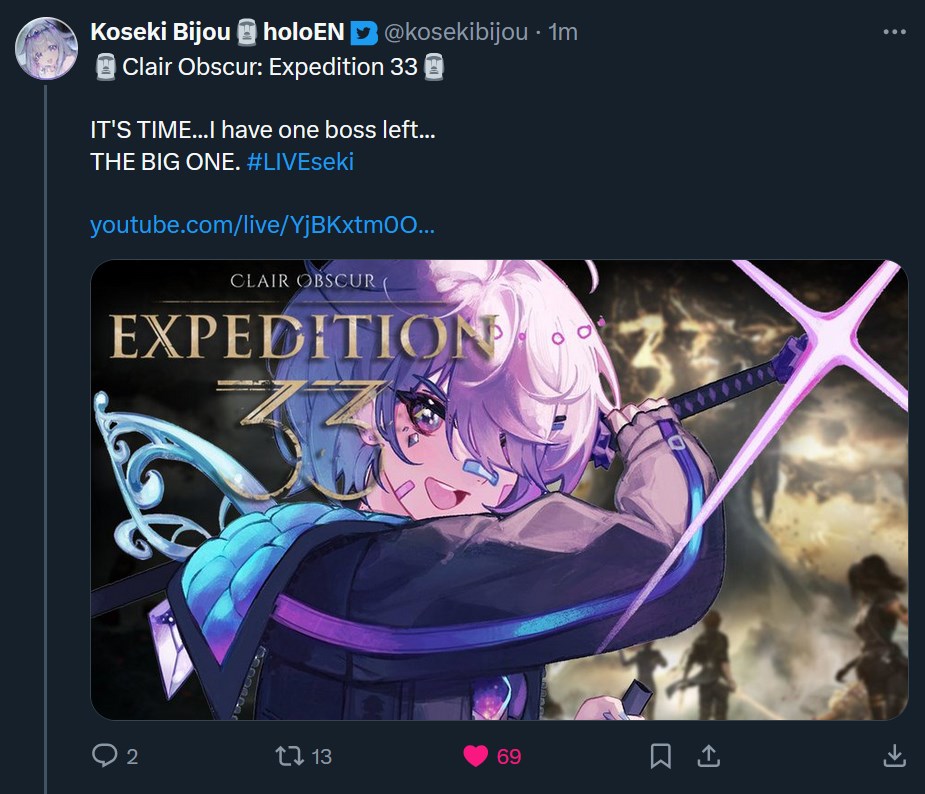Viewport: 925px width, 794px height.
Task: Open the tweet via the 1m timestamp
Action: 563,32
